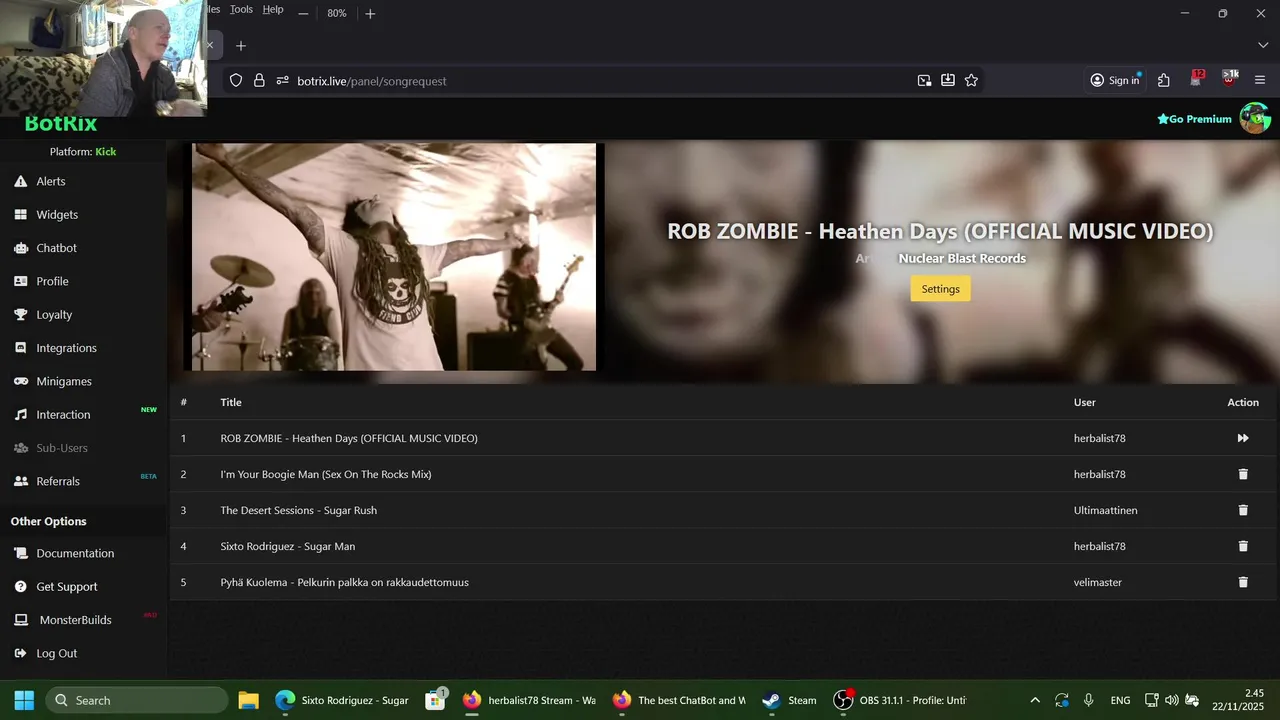This screenshot has height=720, width=1280.
Task: Click the ENG language indicator
Action: pyautogui.click(x=1120, y=700)
